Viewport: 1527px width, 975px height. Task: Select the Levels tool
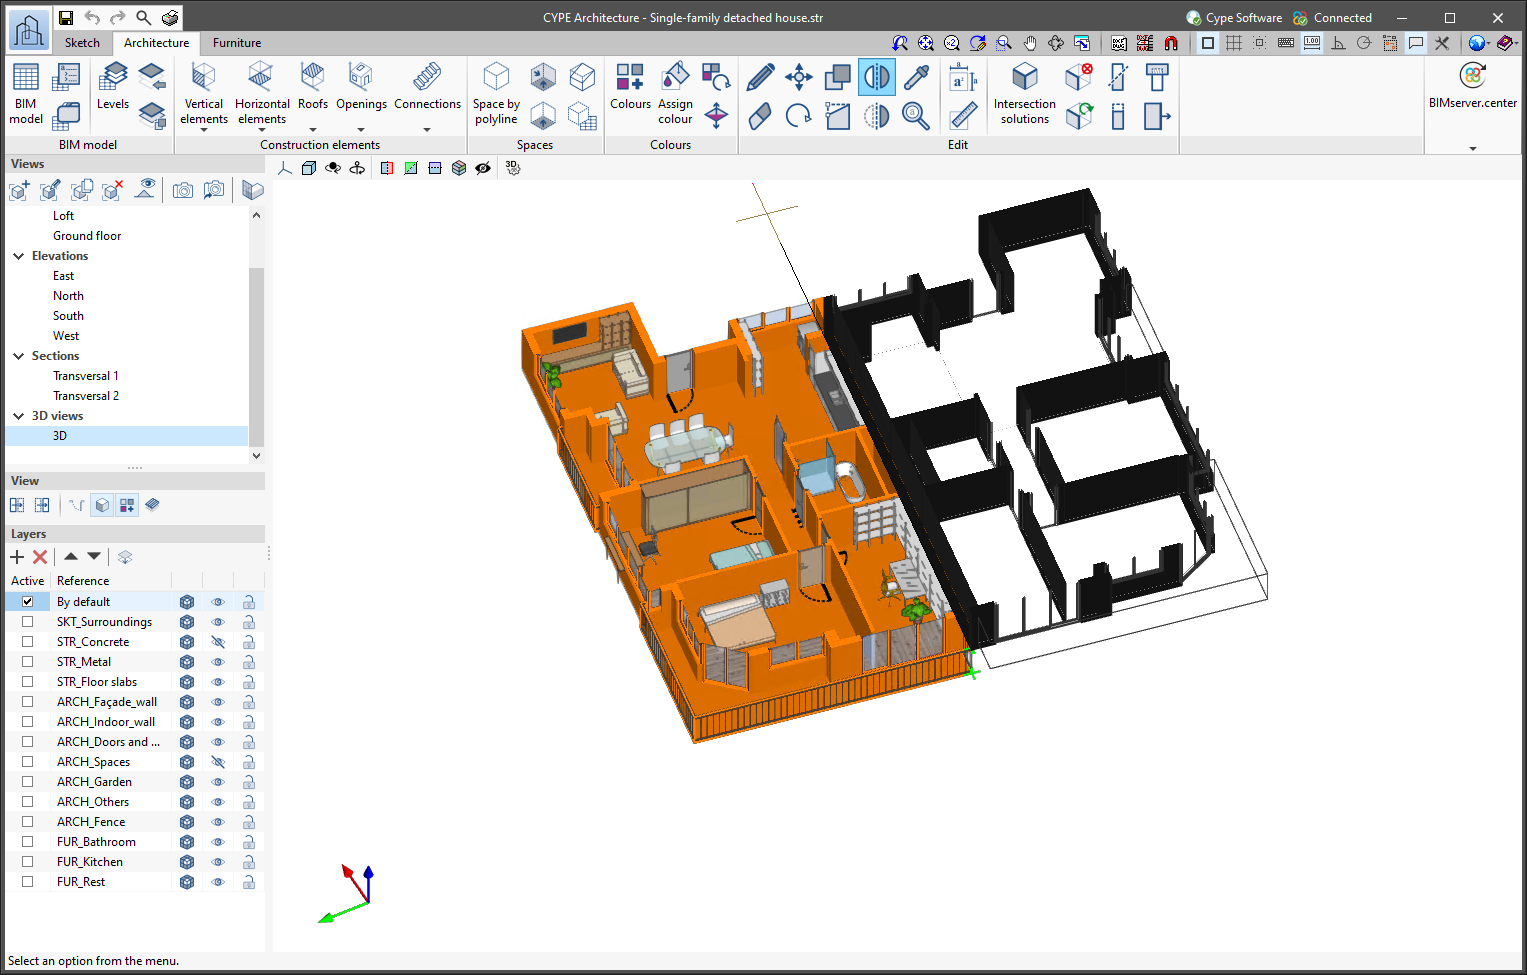(x=113, y=86)
